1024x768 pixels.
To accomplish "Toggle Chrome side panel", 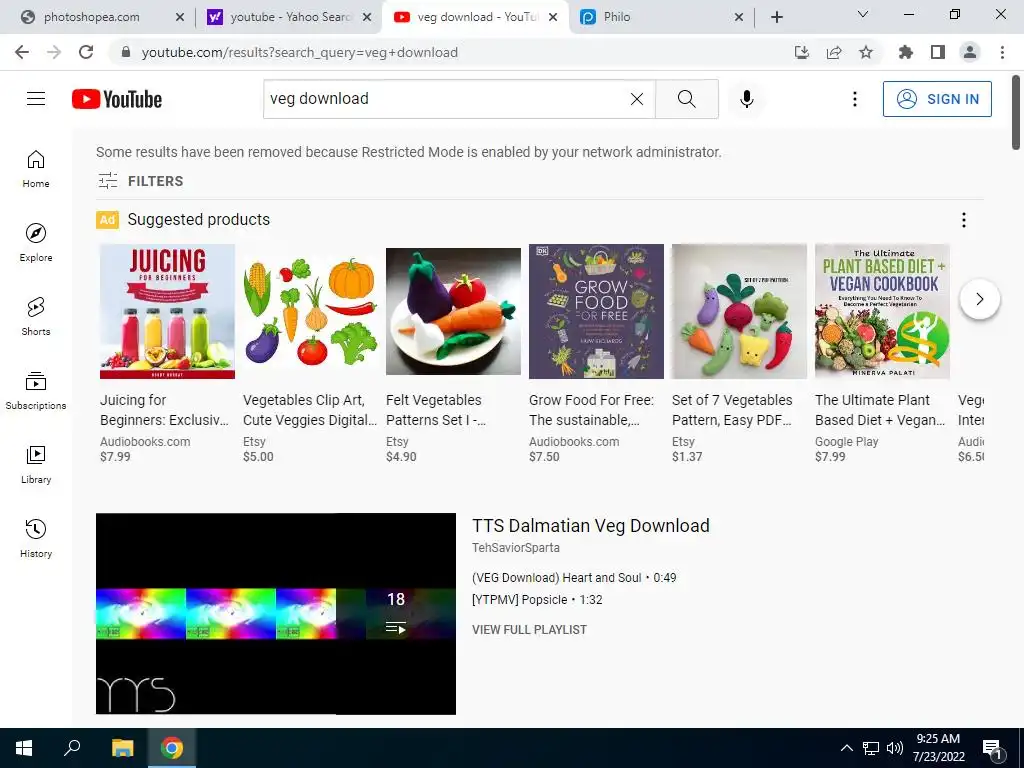I will pos(938,52).
